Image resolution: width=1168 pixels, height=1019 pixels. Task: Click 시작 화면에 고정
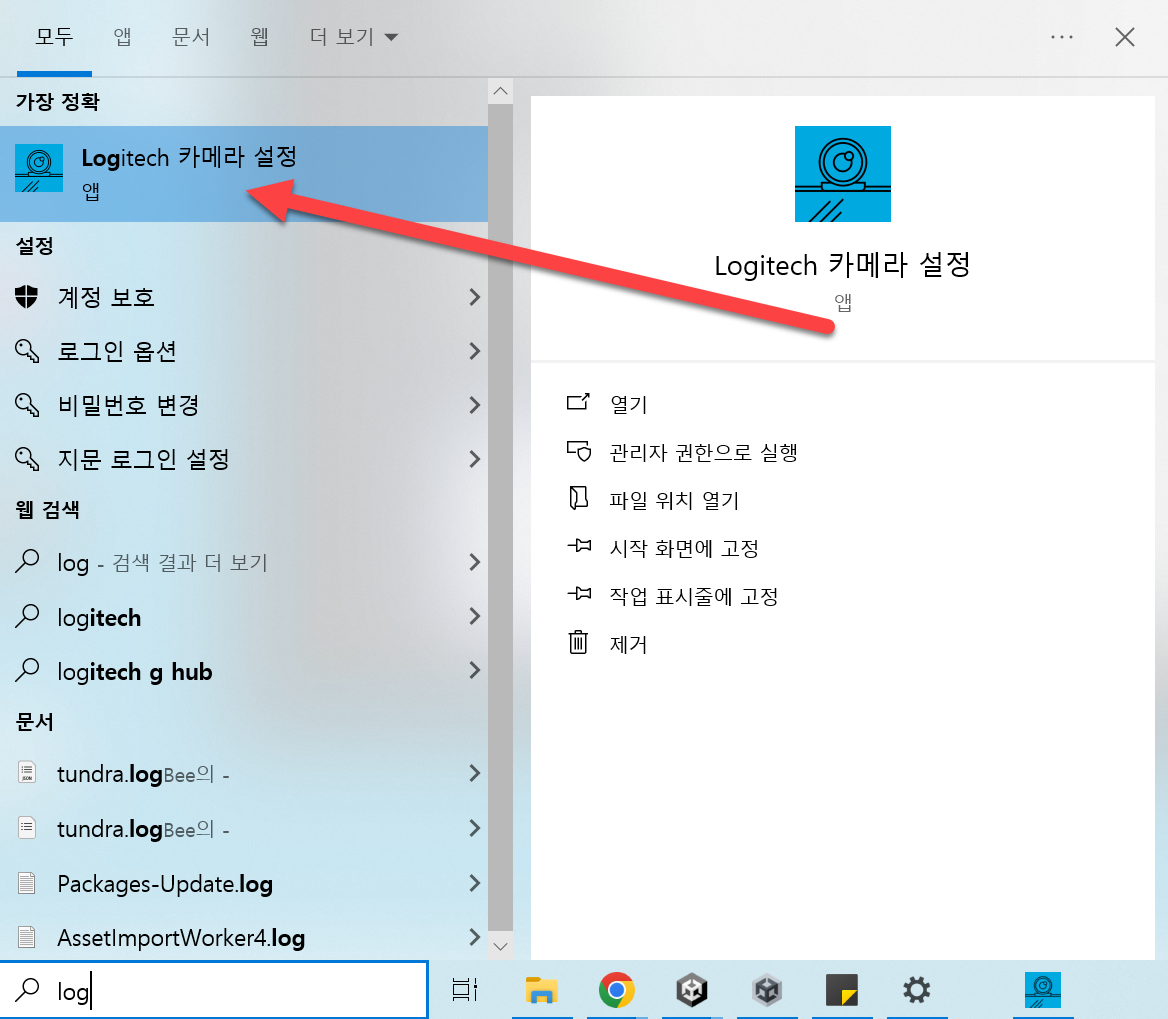(684, 548)
